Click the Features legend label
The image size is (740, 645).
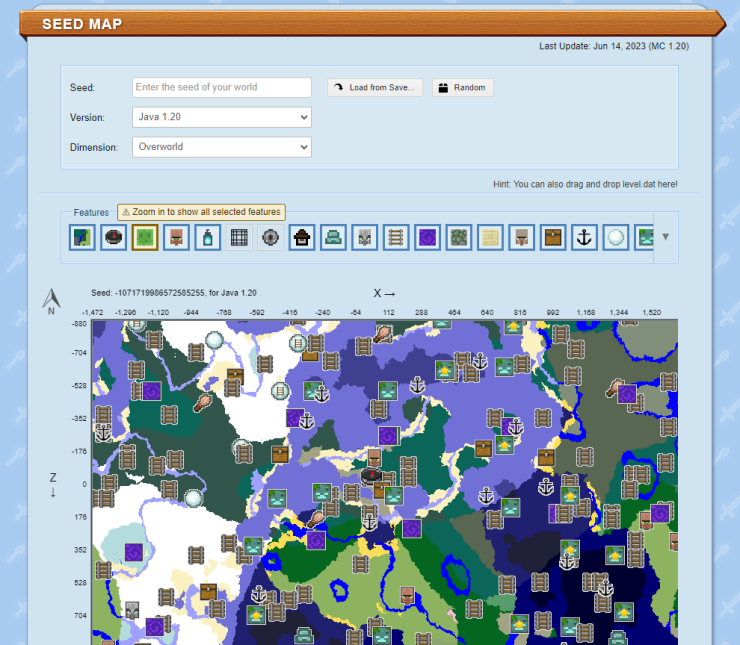tap(91, 213)
